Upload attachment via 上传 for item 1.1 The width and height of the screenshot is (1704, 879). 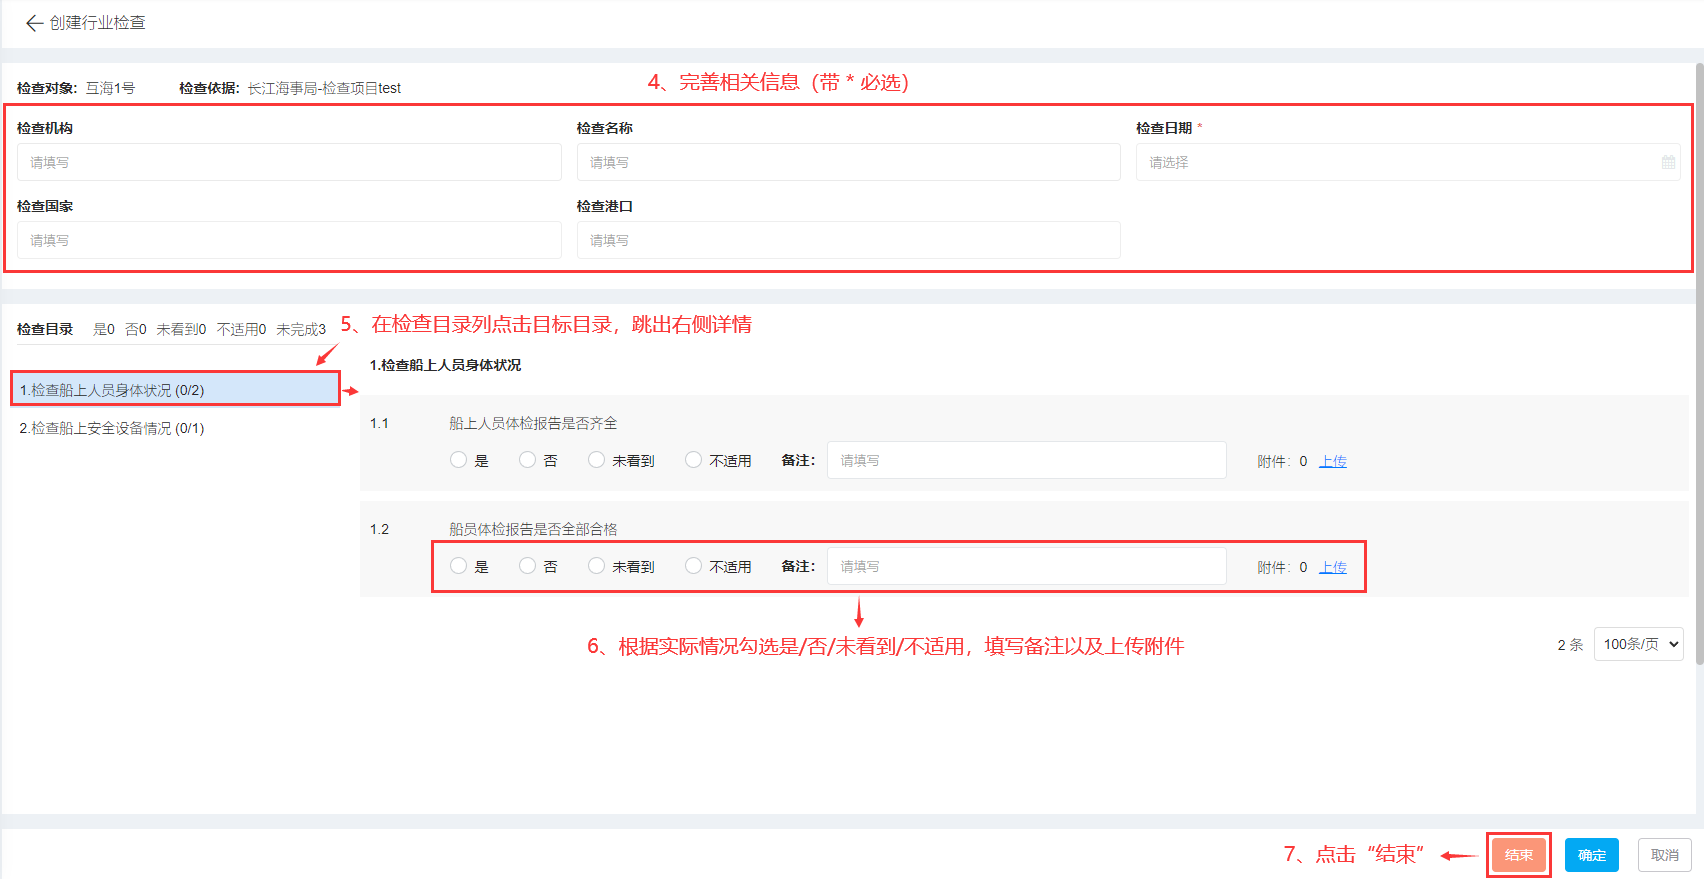click(x=1333, y=461)
